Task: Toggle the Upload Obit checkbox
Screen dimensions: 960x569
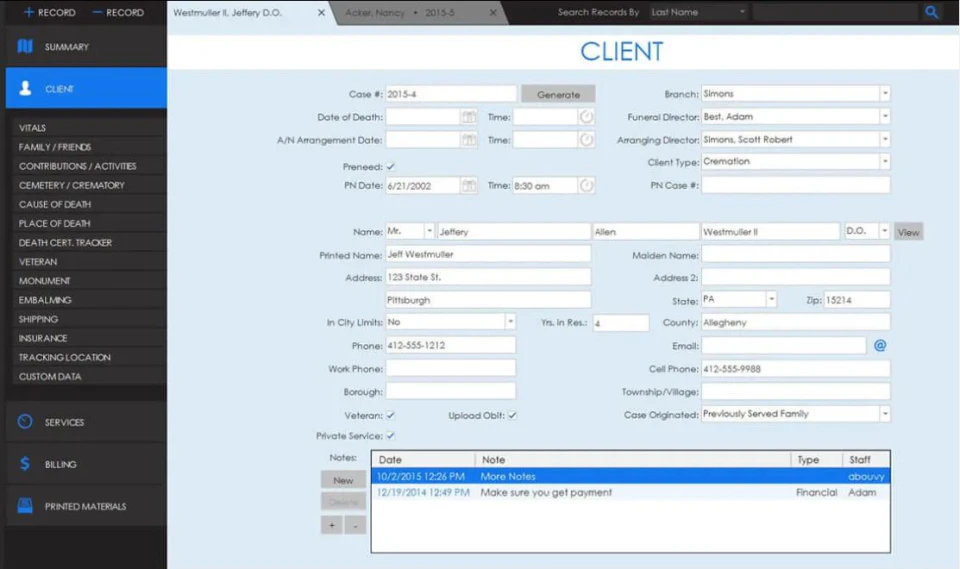Action: pos(512,415)
